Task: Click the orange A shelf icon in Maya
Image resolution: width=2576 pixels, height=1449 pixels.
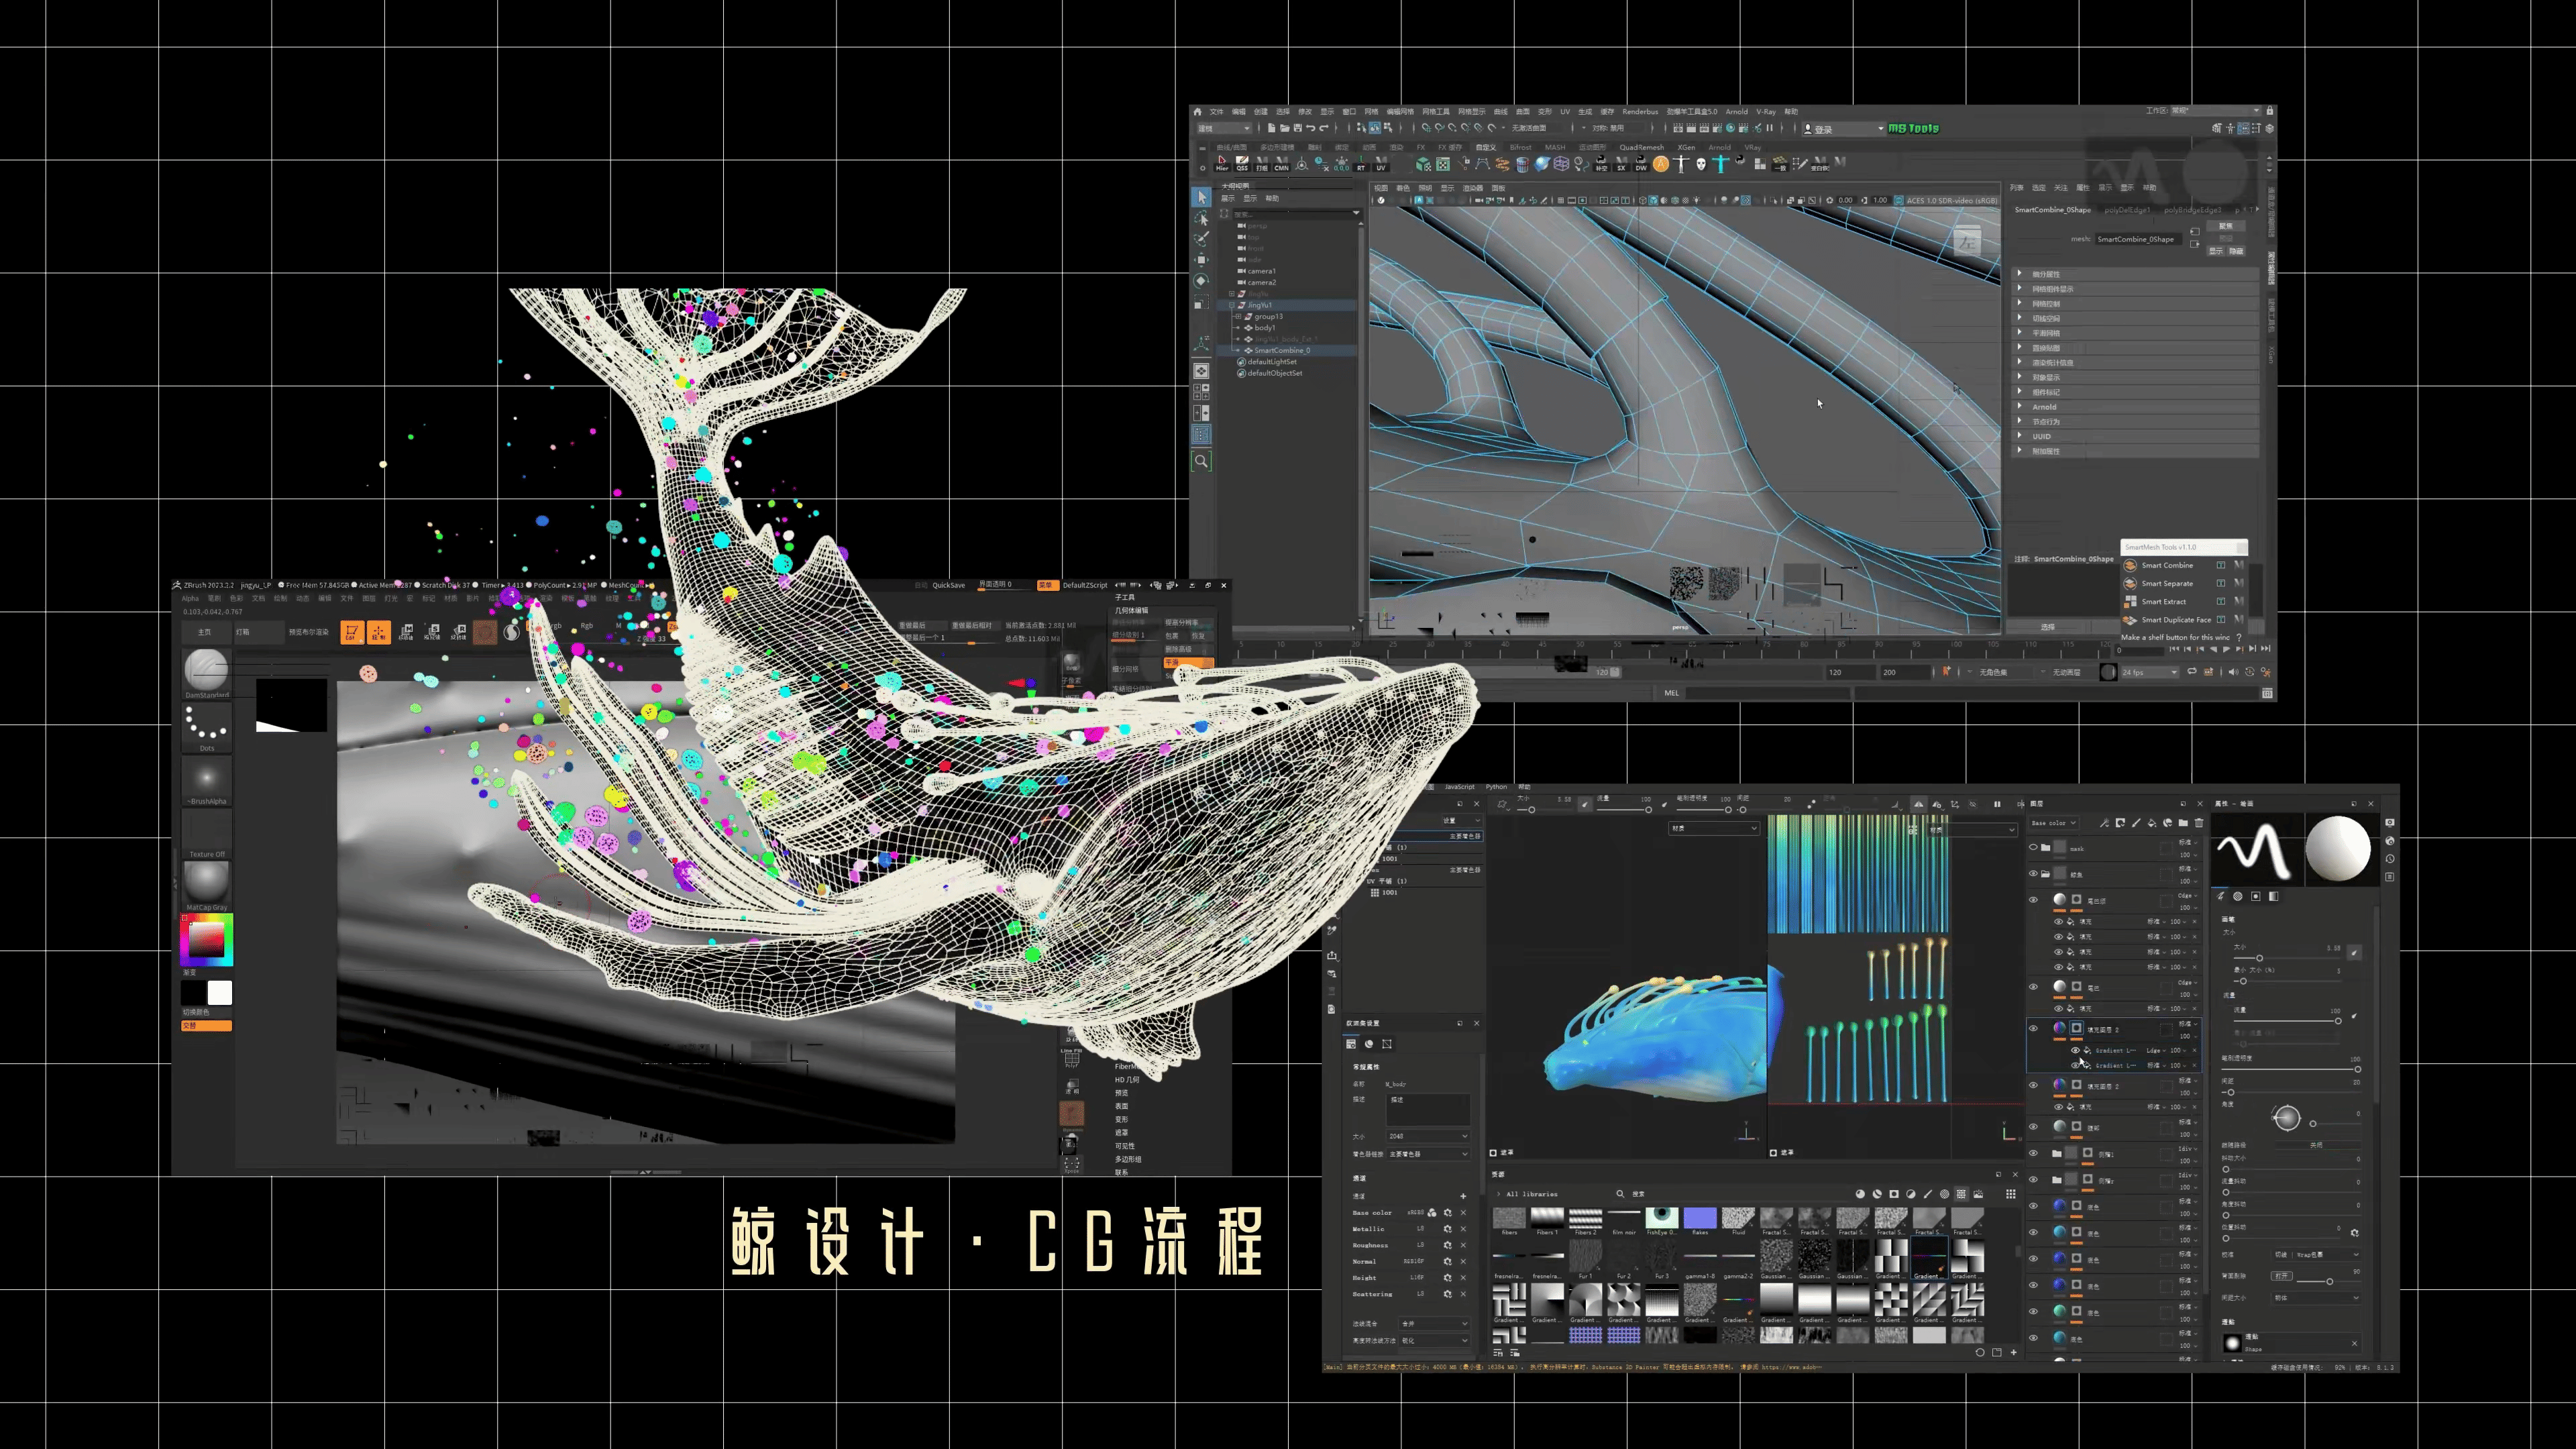Action: click(1661, 164)
